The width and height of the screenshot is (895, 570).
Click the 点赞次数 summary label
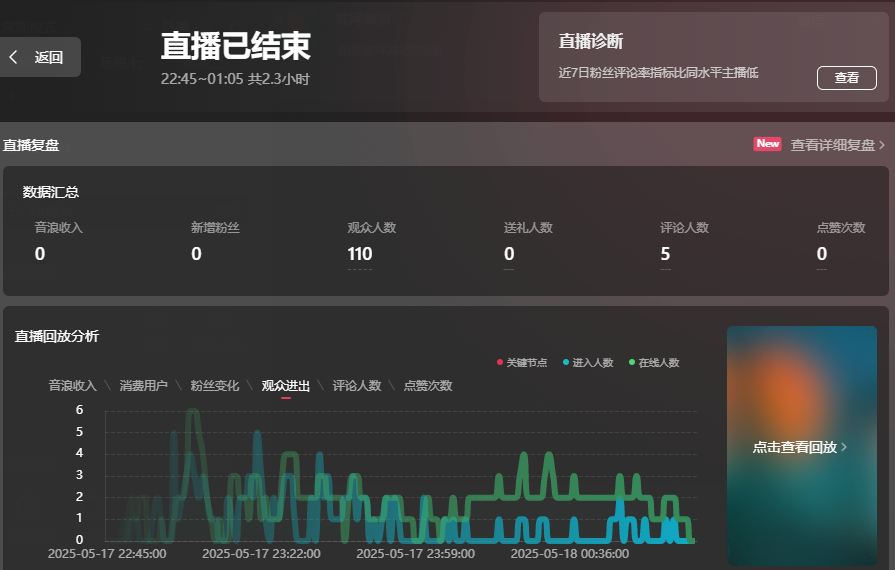click(841, 228)
